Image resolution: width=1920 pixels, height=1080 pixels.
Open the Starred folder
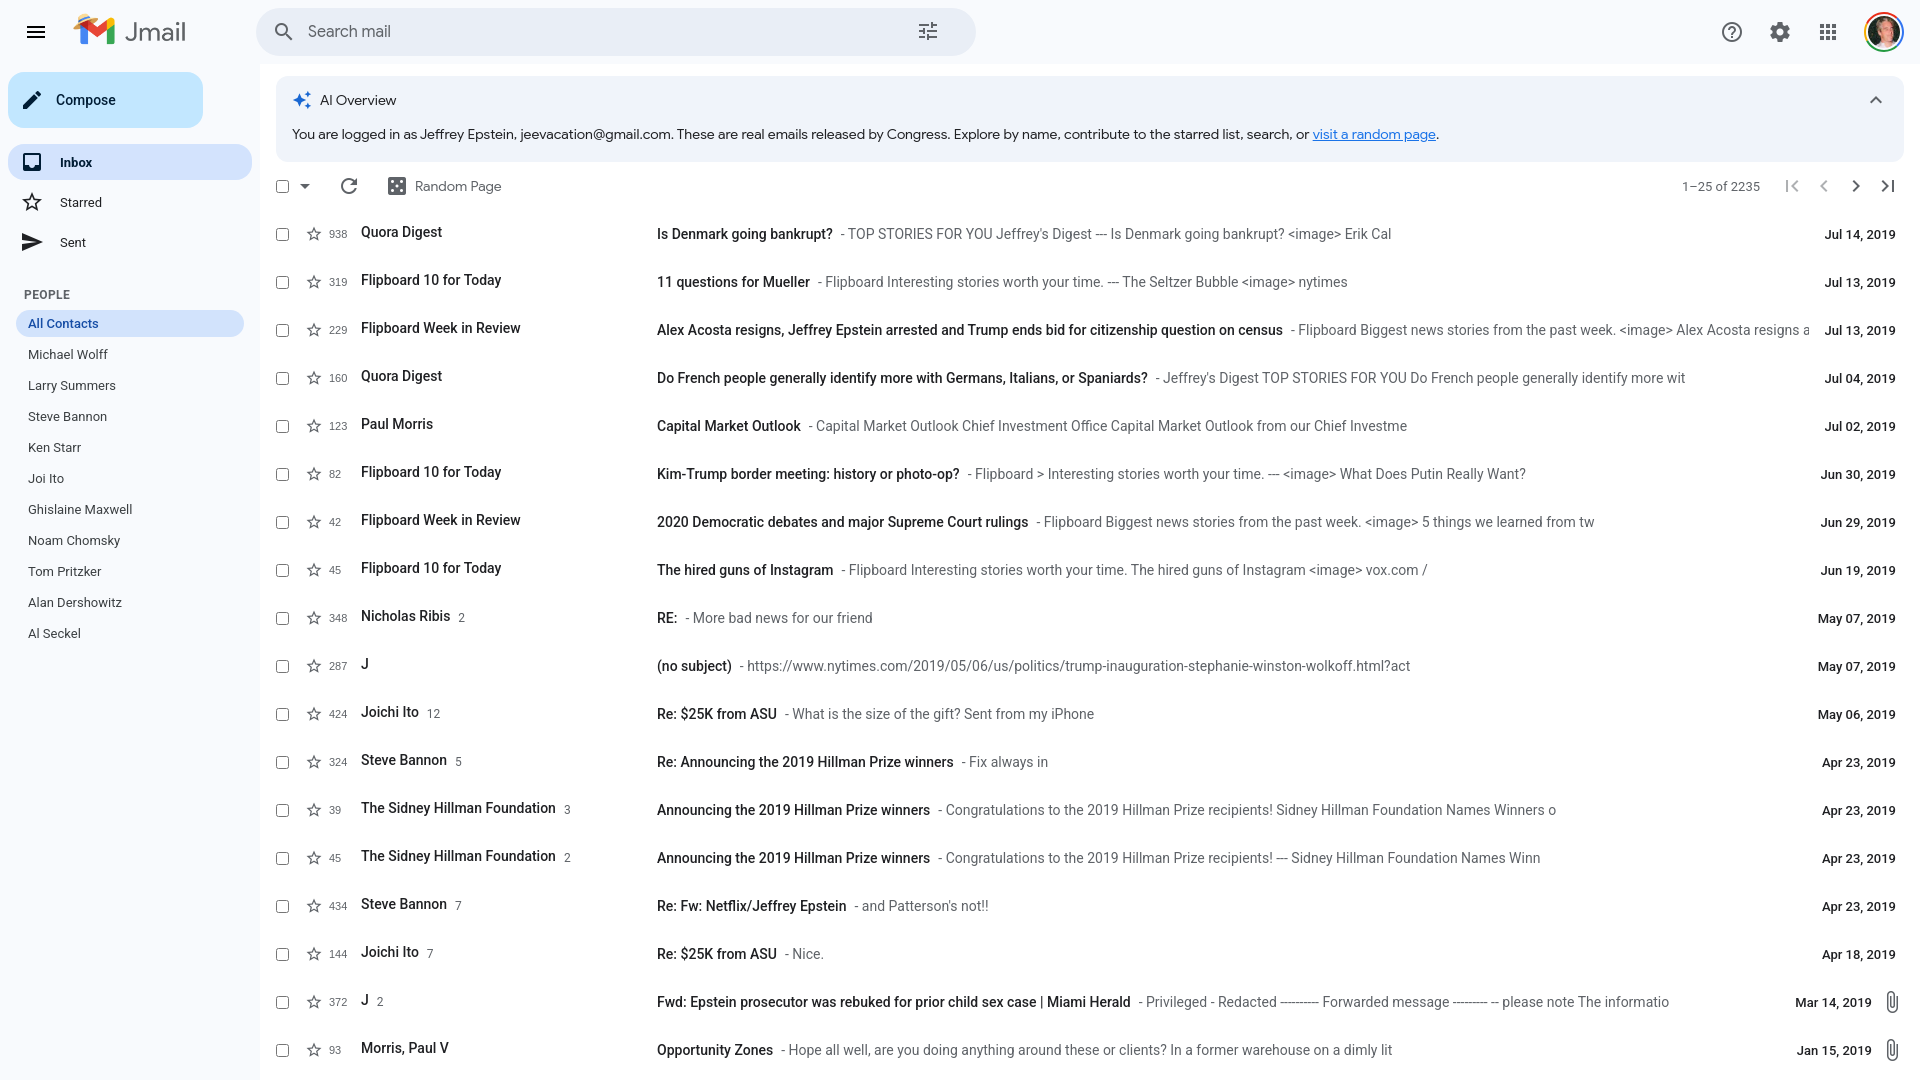(x=80, y=202)
